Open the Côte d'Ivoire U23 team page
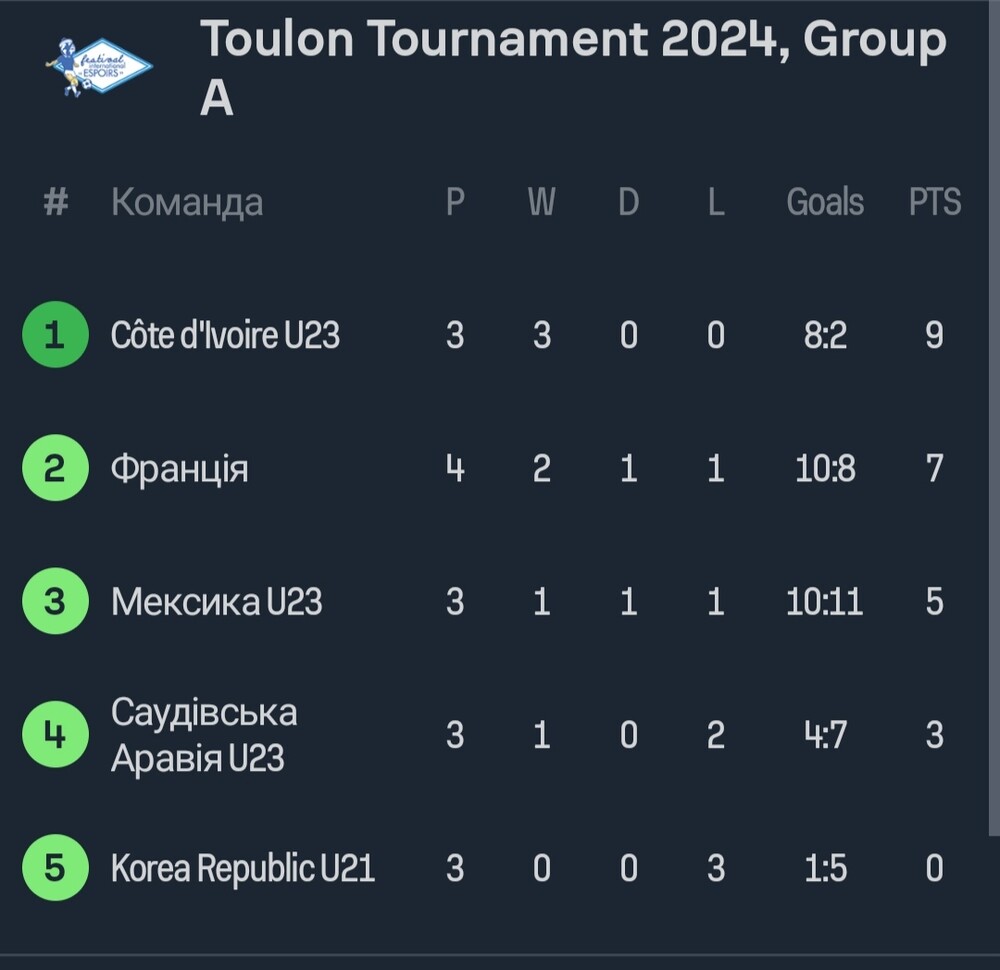 pyautogui.click(x=225, y=335)
